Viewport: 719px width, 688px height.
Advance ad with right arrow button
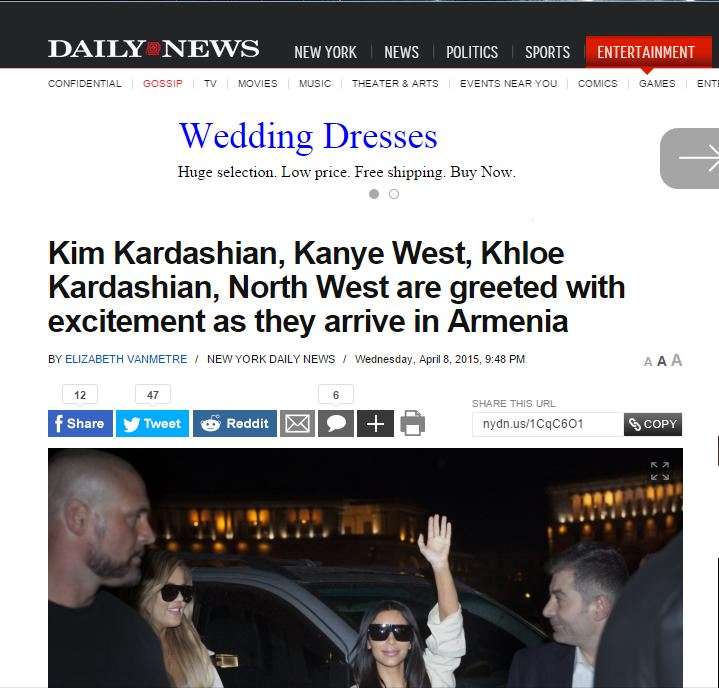pos(690,158)
